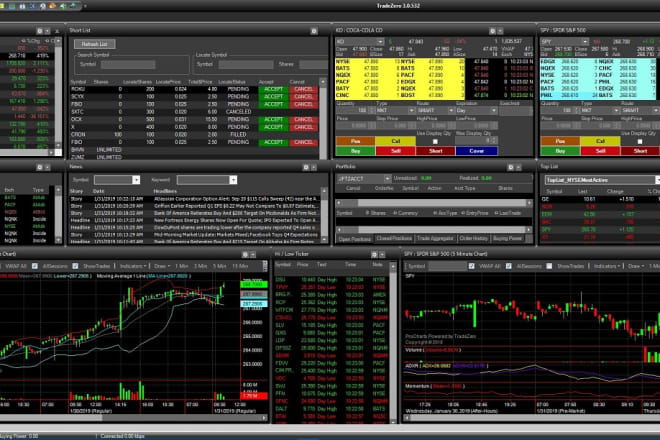This screenshot has width=660, height=440.
Task: Click the News list vertical scrollbar
Action: pyautogui.click(x=324, y=216)
